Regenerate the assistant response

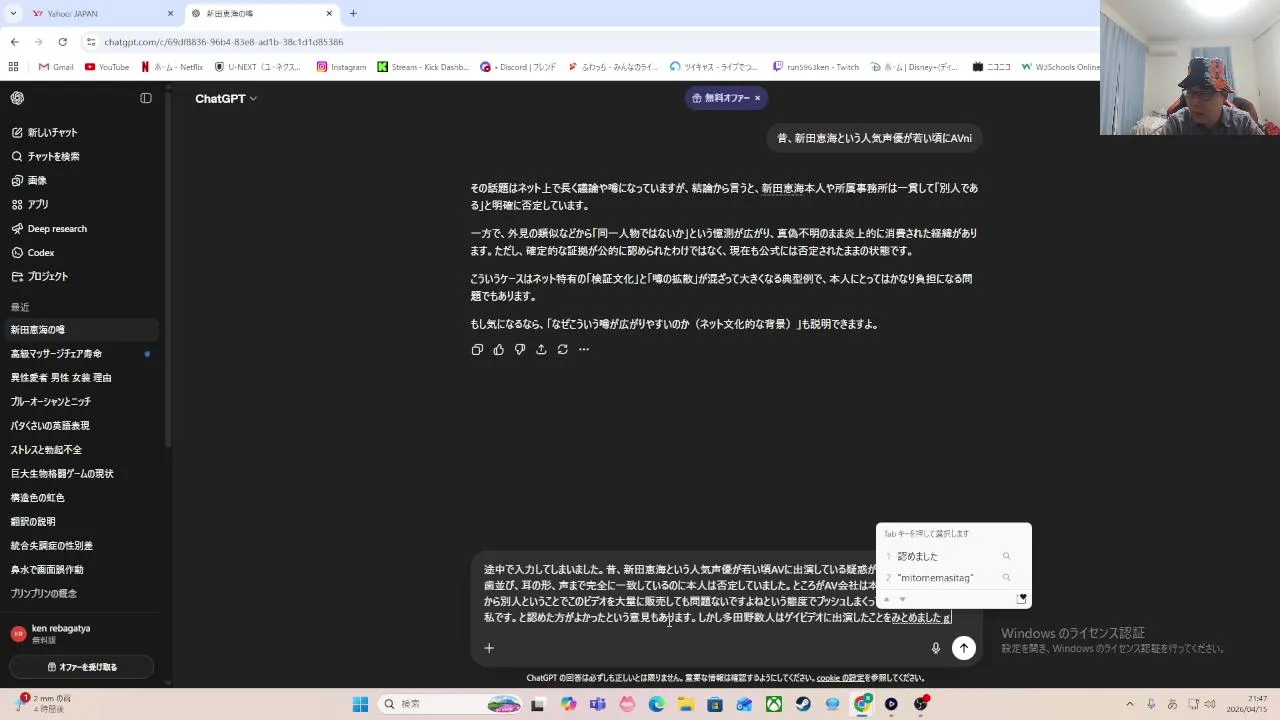[562, 349]
